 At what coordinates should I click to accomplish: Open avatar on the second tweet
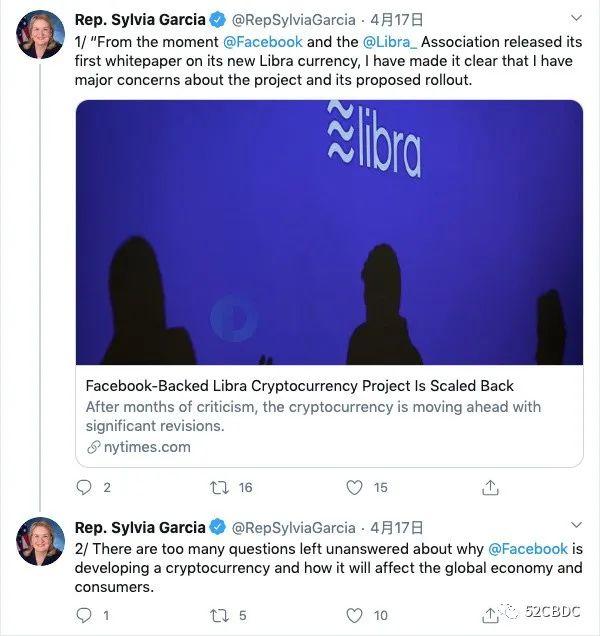click(x=41, y=541)
